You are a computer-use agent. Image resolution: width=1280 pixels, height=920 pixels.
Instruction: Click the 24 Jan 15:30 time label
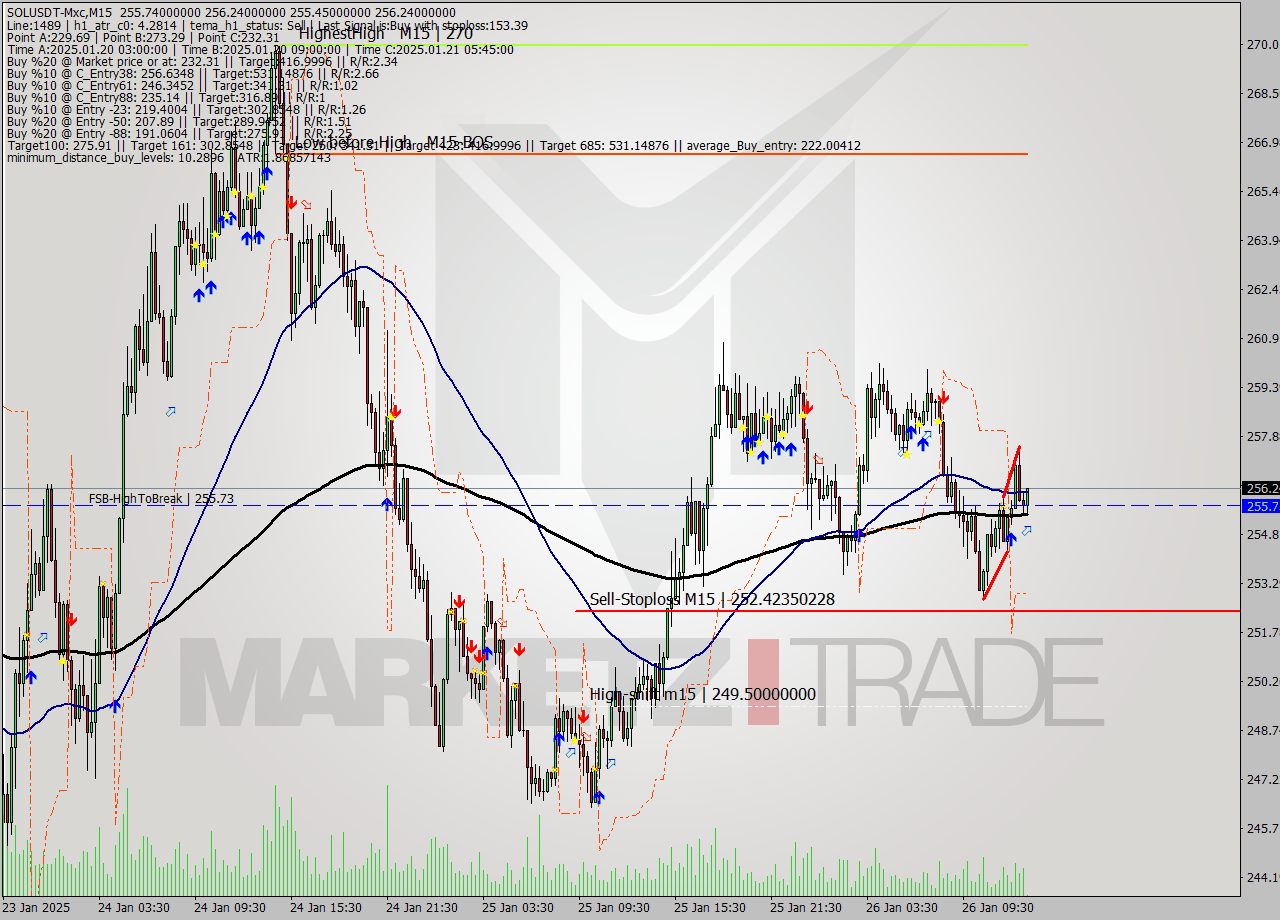[x=325, y=908]
